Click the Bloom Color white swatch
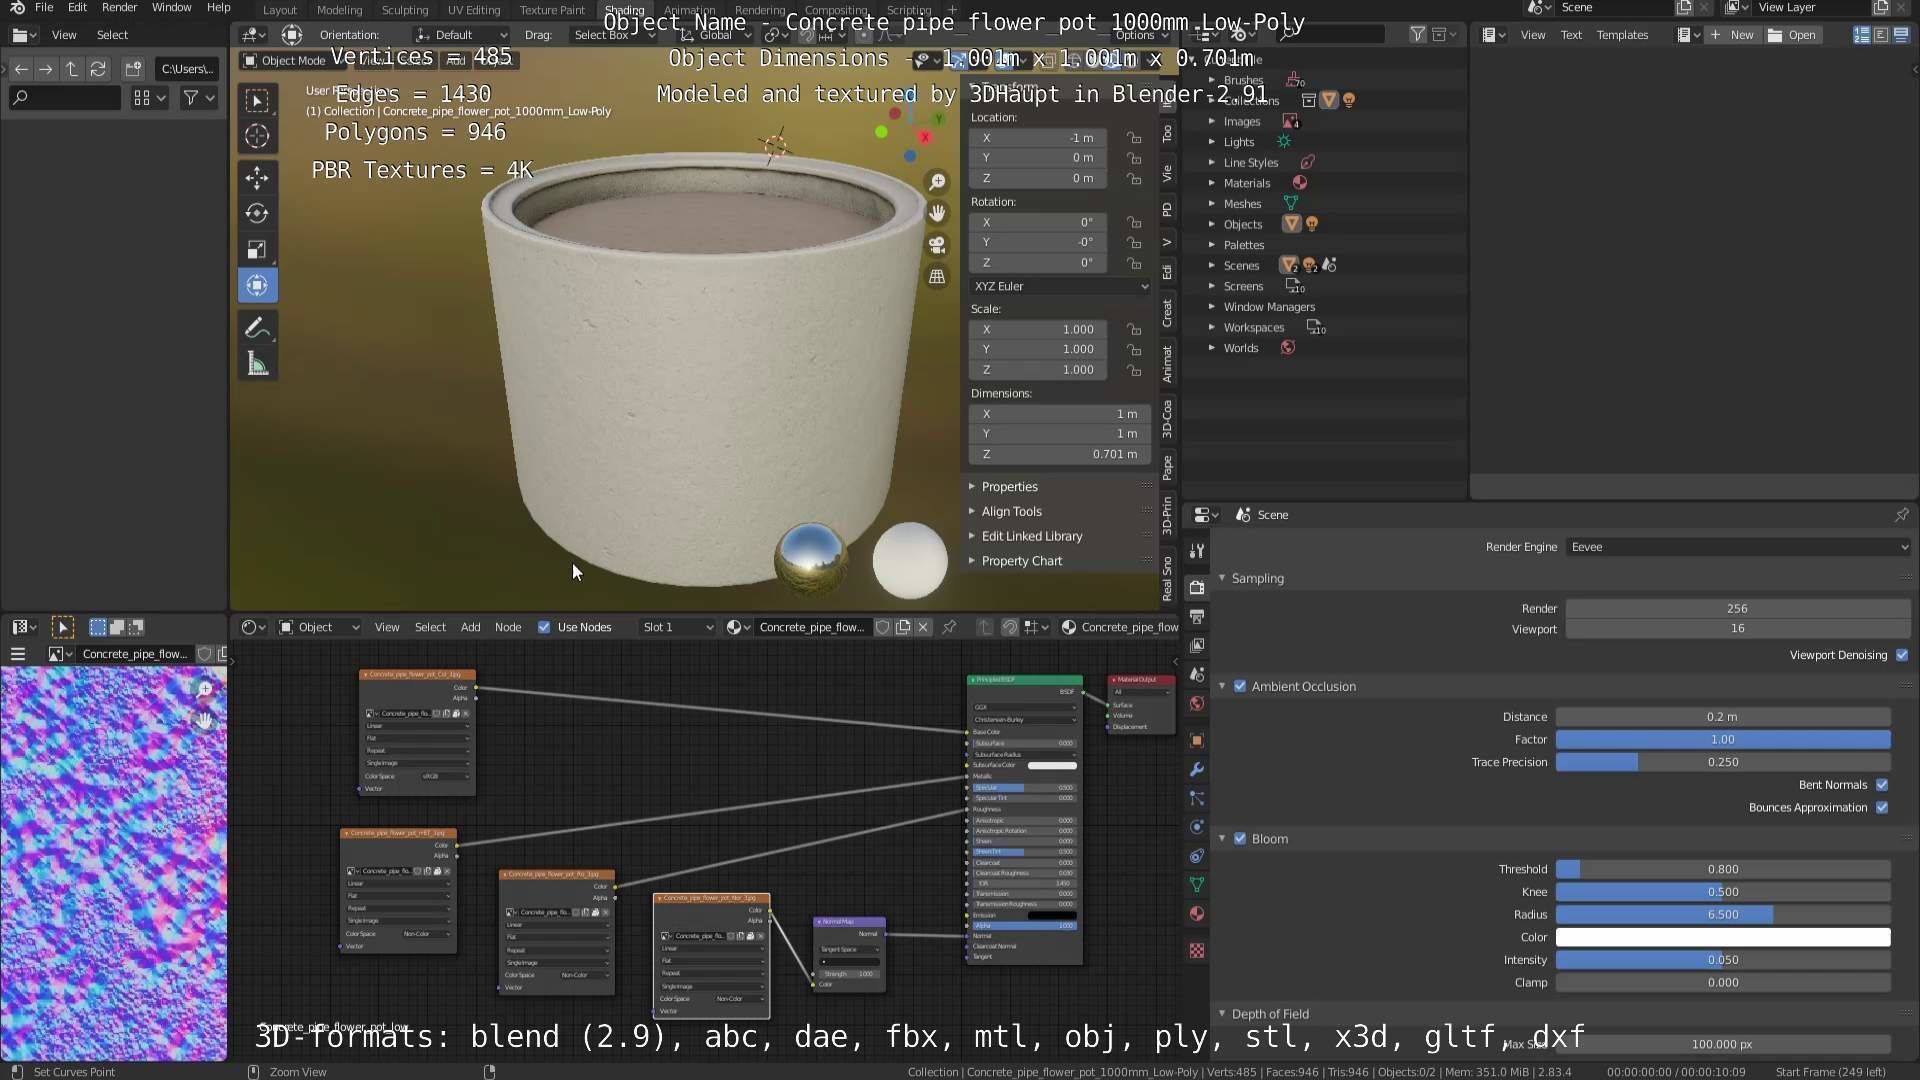The height and width of the screenshot is (1080, 1920). [1722, 937]
